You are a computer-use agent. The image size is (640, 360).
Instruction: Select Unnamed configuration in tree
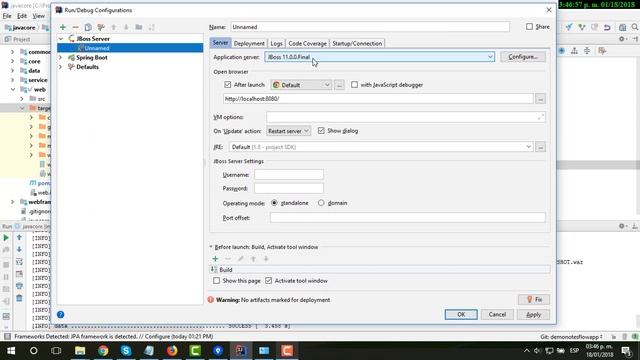click(130, 48)
